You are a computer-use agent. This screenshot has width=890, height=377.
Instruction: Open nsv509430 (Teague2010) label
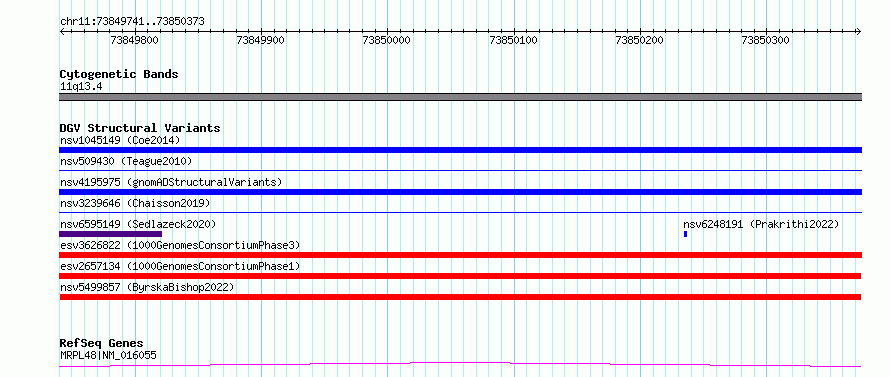[x=126, y=161]
